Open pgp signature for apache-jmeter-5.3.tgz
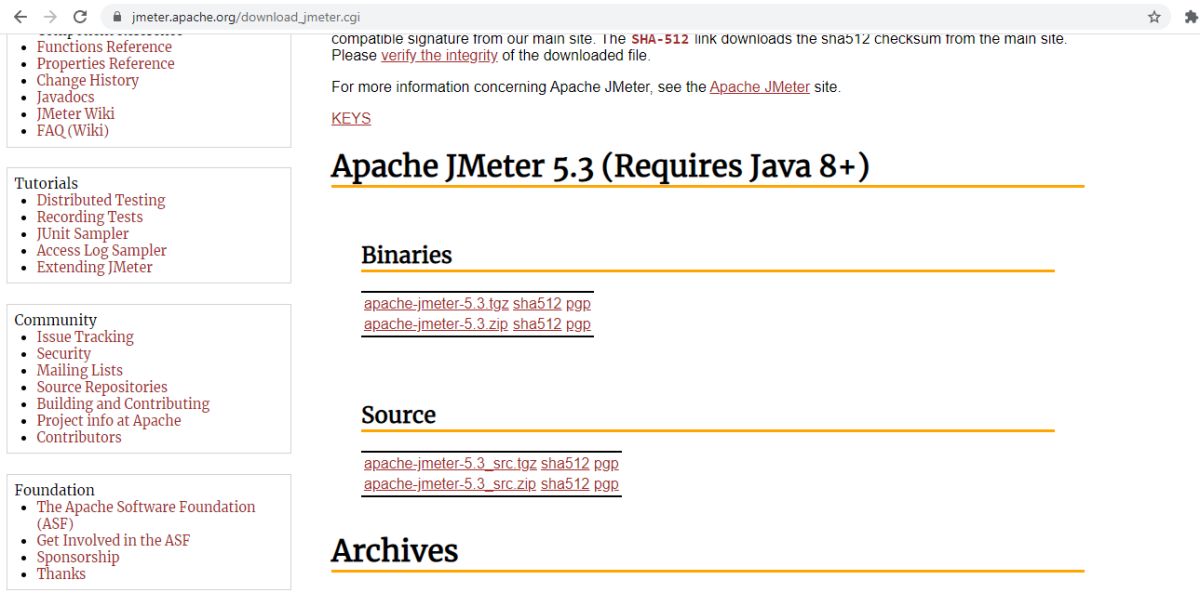 click(x=578, y=304)
